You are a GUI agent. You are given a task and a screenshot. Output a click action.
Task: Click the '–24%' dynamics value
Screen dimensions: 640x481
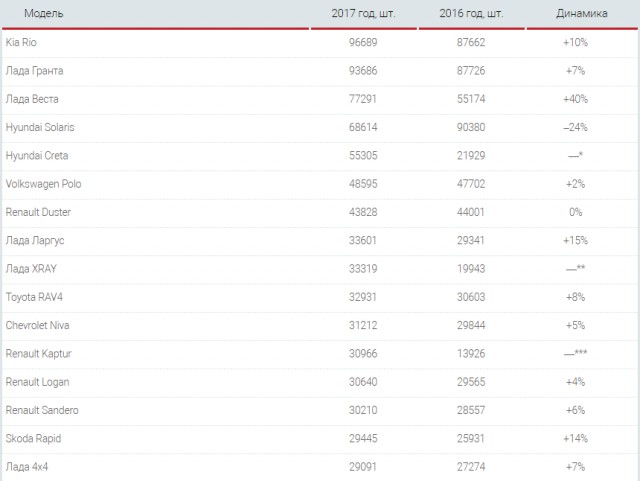tap(576, 127)
